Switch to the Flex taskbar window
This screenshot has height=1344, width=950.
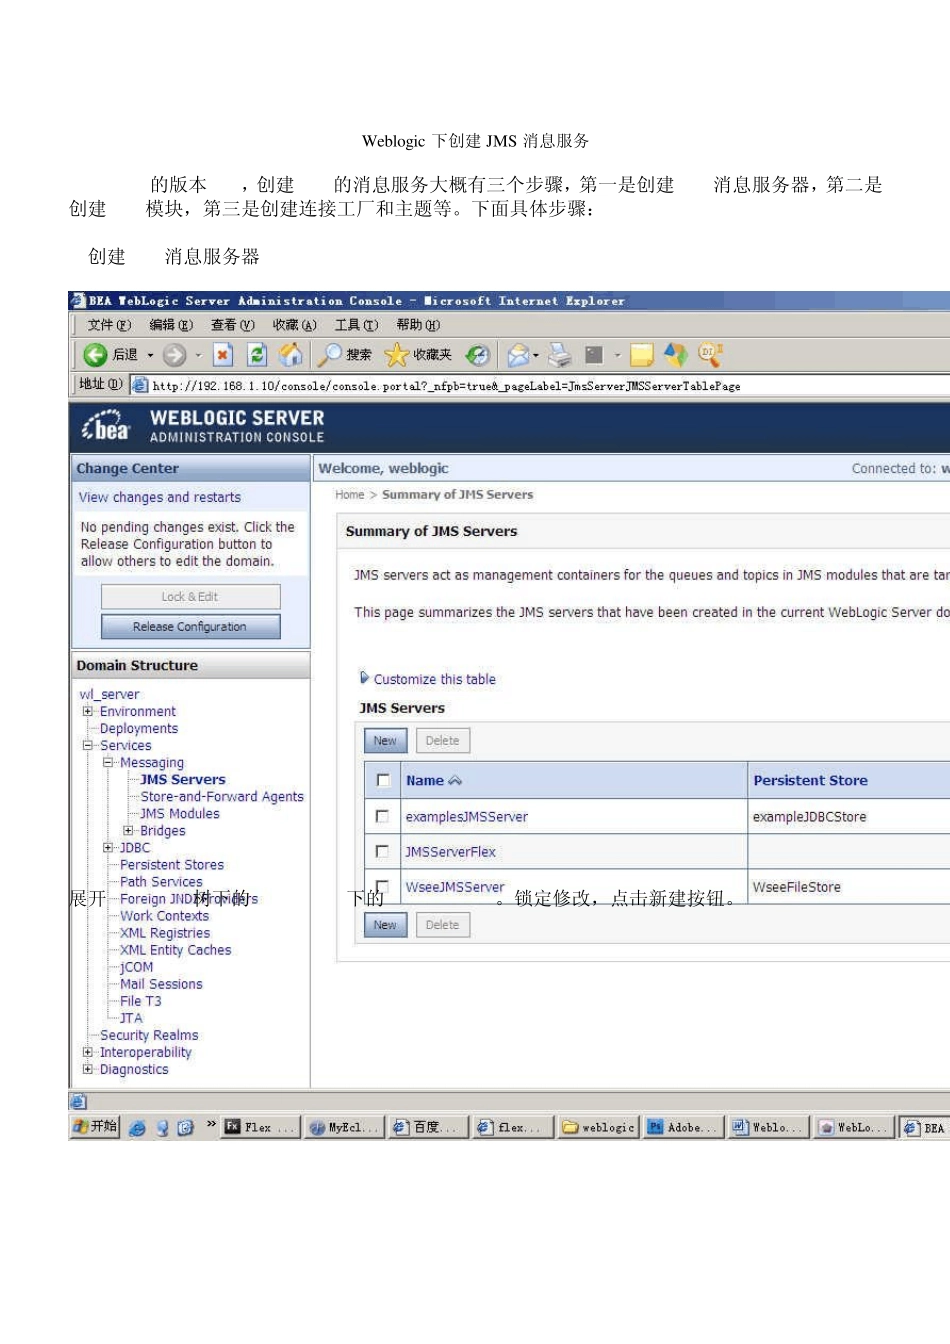click(x=260, y=1127)
